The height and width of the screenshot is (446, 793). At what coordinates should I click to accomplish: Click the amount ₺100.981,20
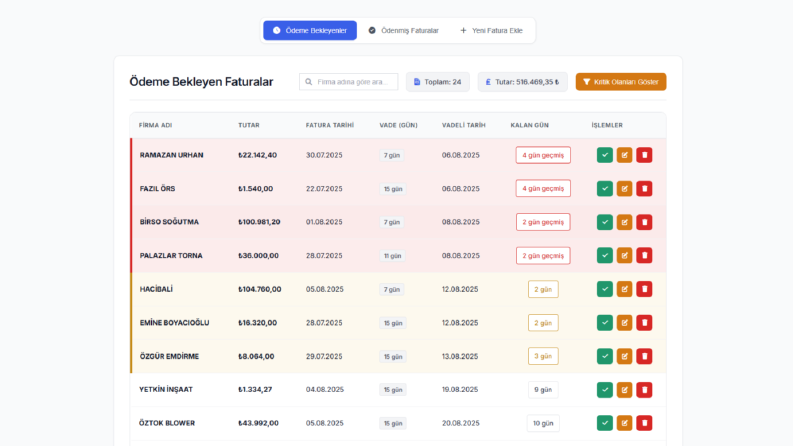(x=259, y=222)
